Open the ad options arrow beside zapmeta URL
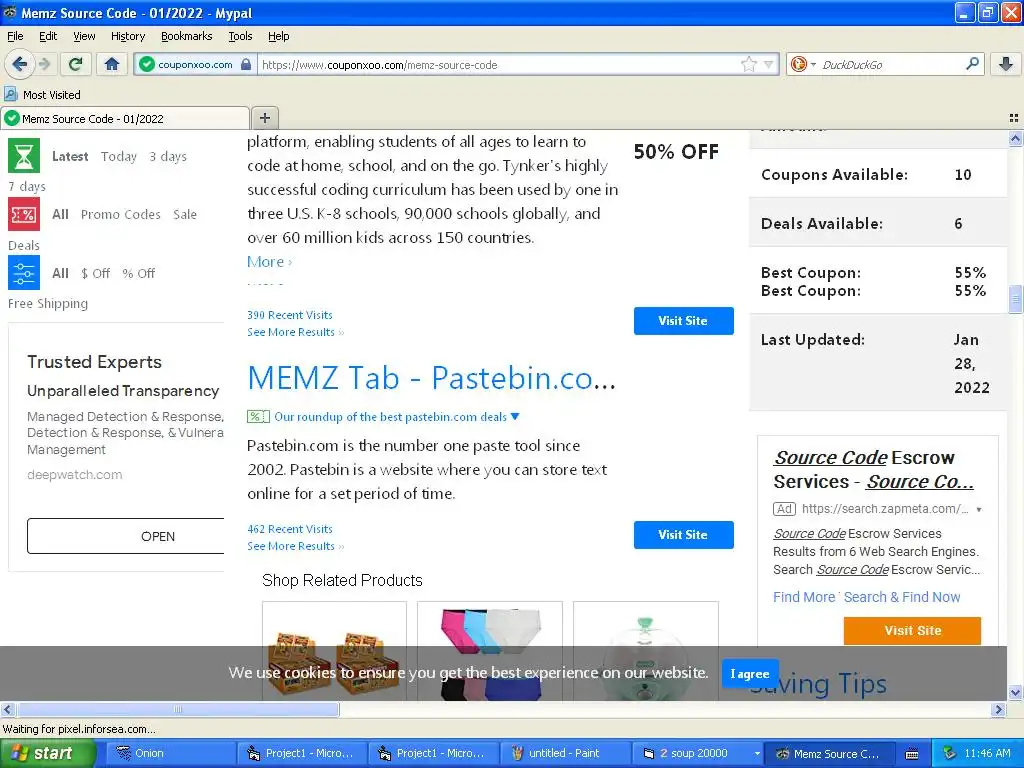Screen dimensions: 1024x768 [979, 509]
